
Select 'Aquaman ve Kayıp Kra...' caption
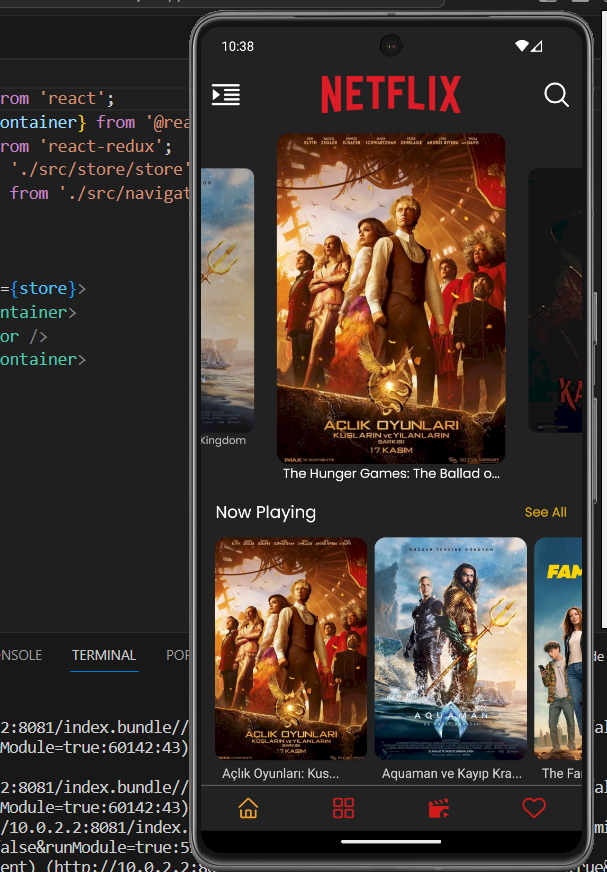point(452,774)
